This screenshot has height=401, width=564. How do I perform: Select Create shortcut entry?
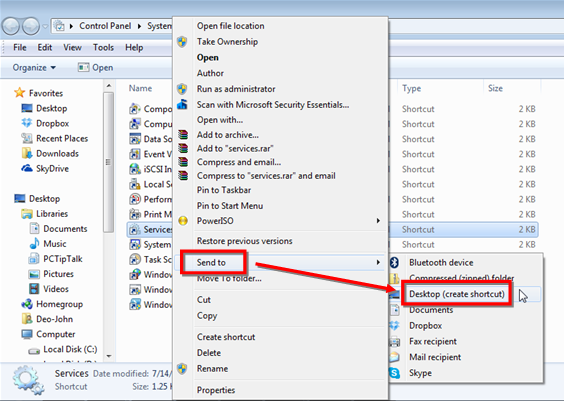(226, 337)
